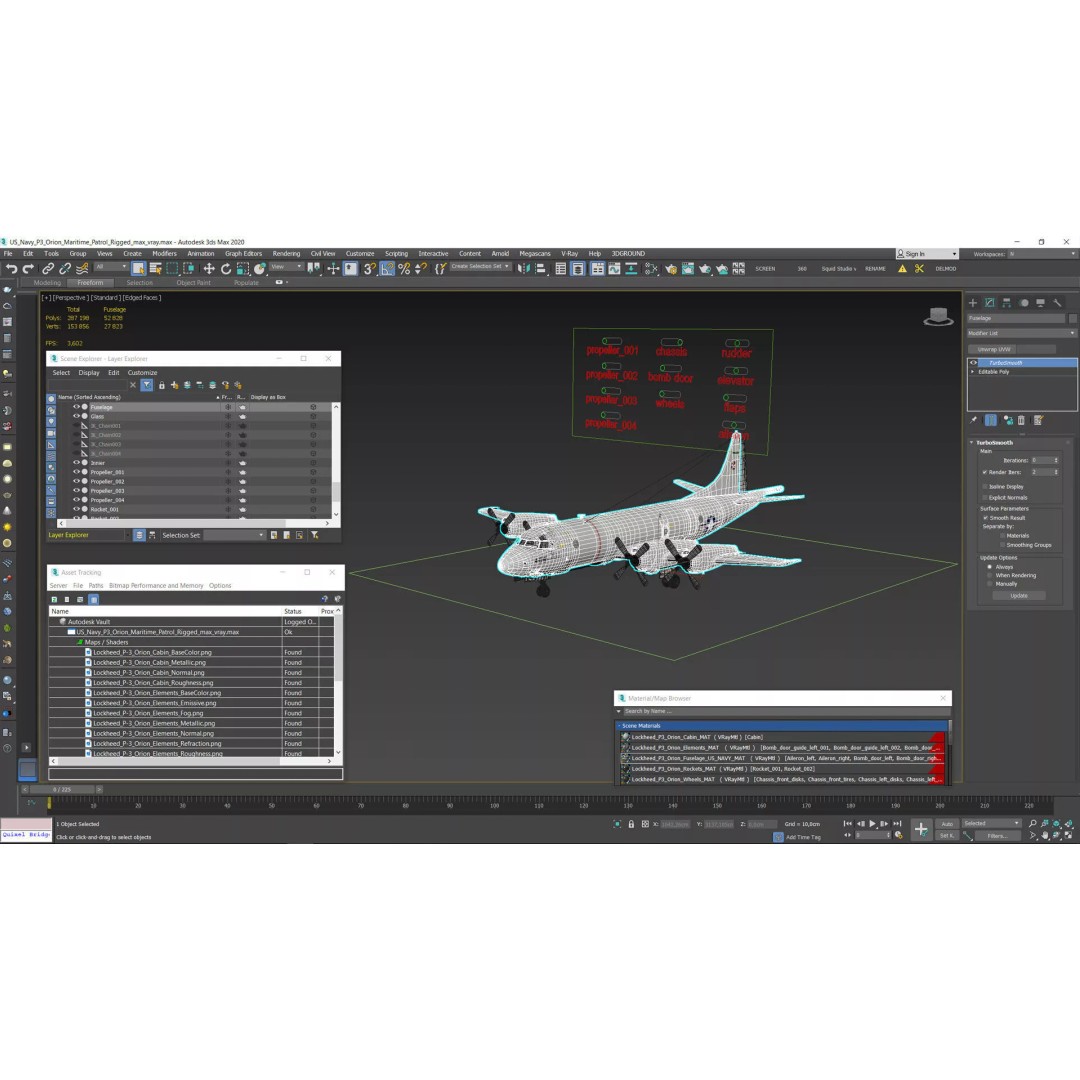
Task: Open Select by Name tool
Action: tap(156, 269)
